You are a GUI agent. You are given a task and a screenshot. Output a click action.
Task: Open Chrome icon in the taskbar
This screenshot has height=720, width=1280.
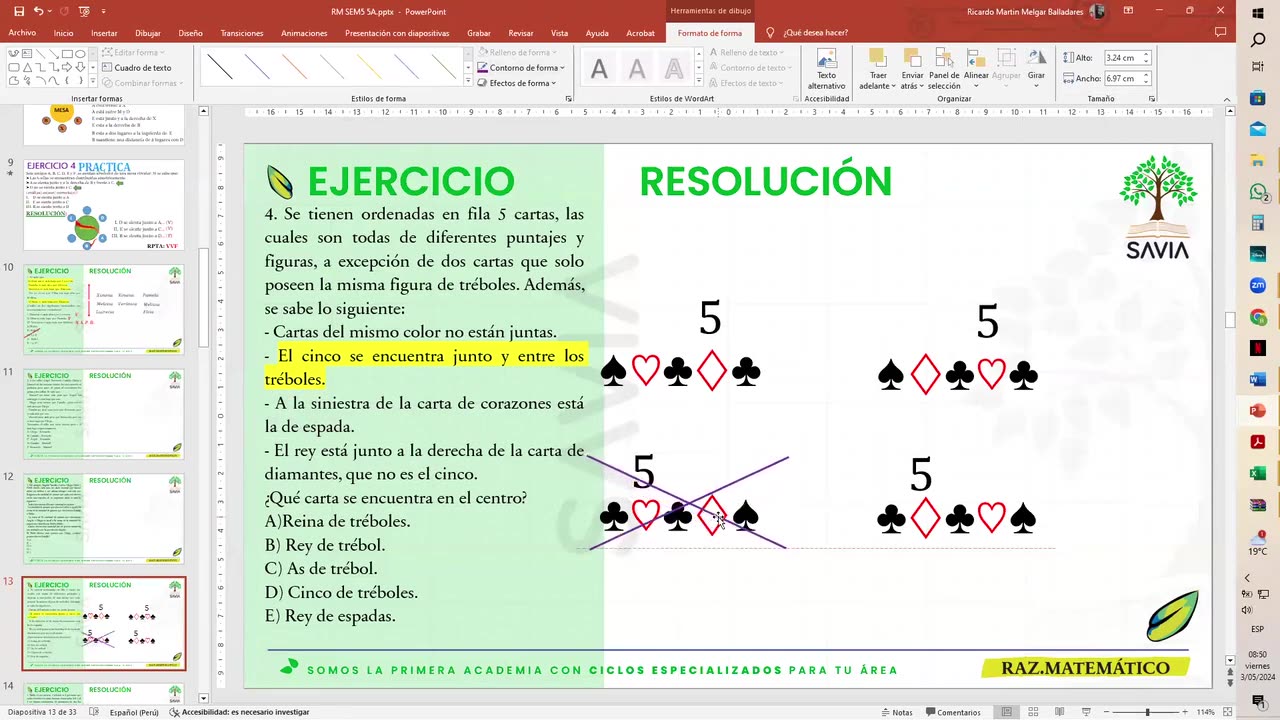coord(1258,318)
